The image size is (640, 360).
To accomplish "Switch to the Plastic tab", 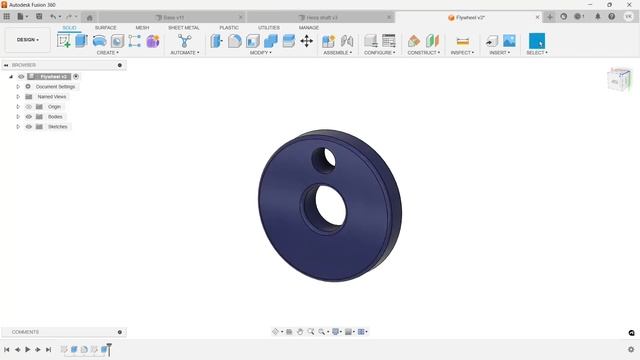I will pyautogui.click(x=229, y=28).
